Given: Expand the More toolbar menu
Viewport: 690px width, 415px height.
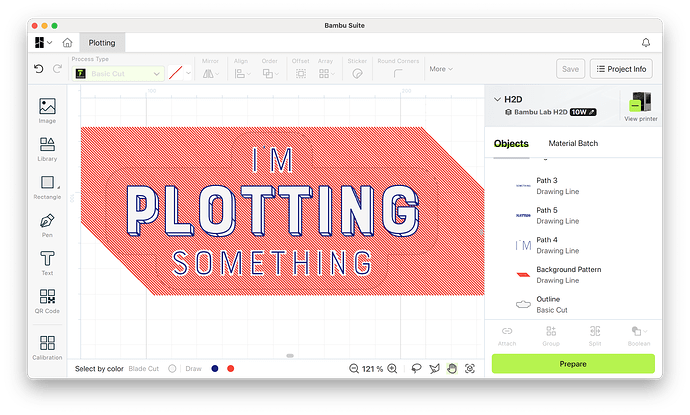Looking at the screenshot, I should pos(441,69).
